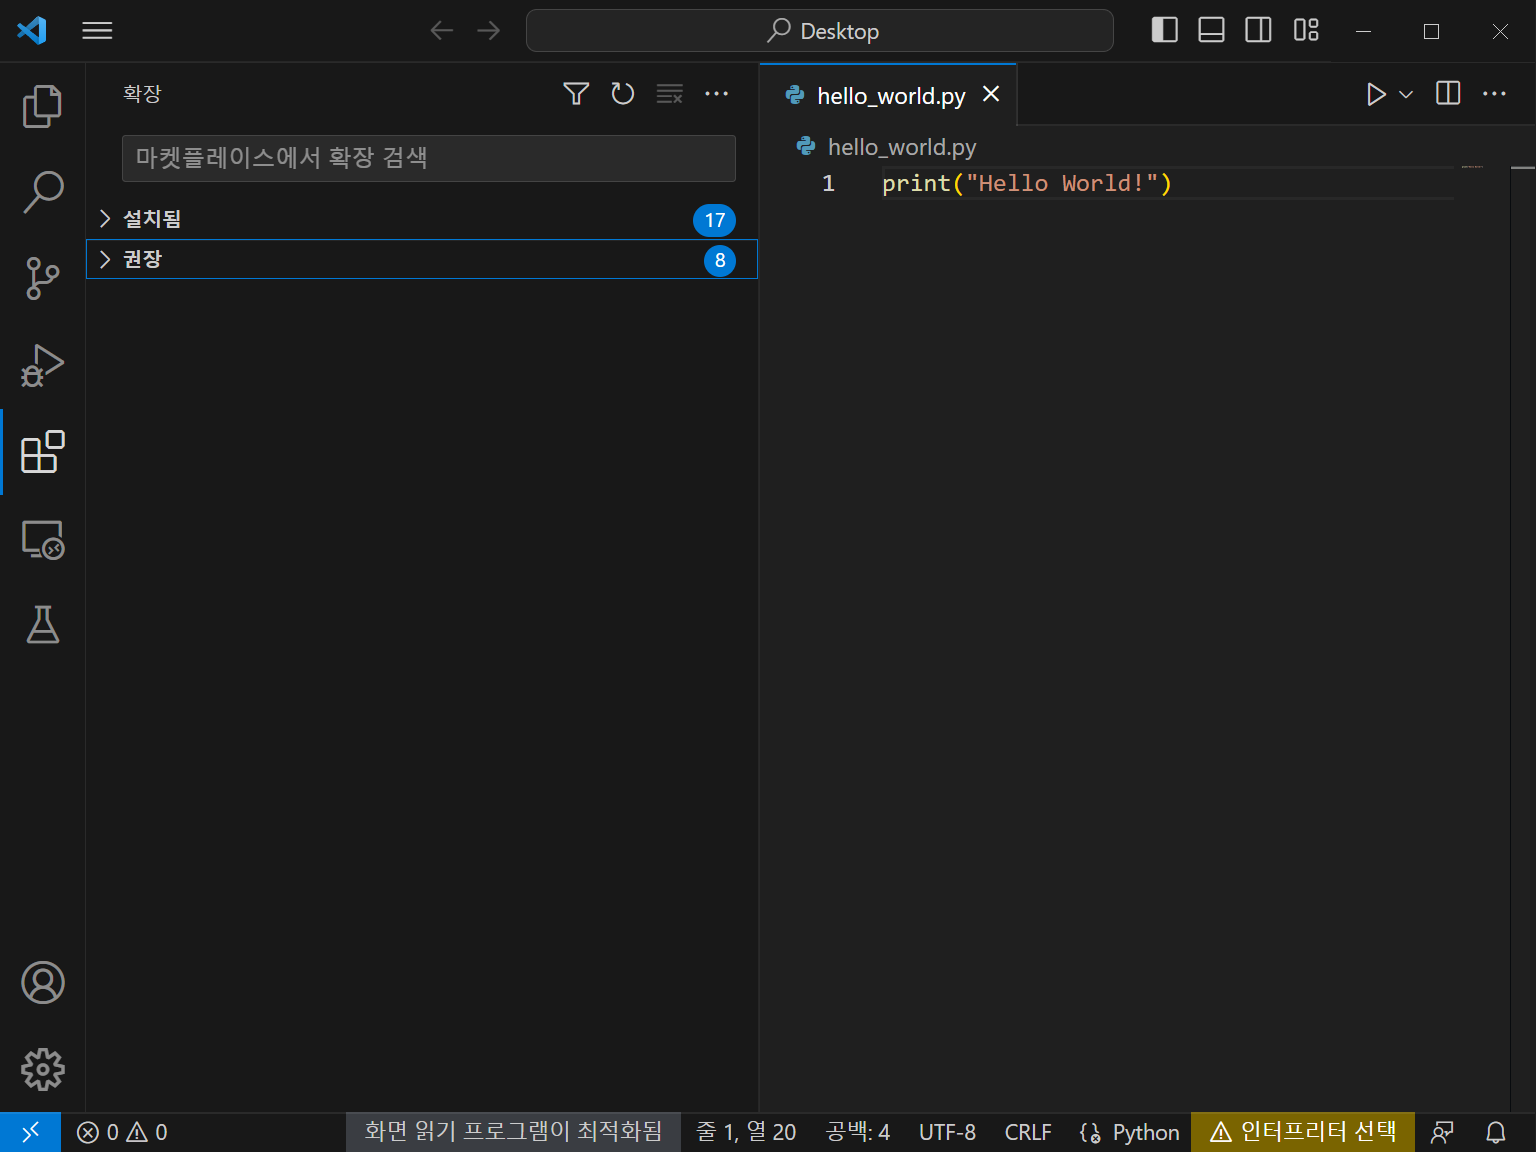Go back with the left arrow
Screen dimensions: 1536x1152
click(441, 31)
